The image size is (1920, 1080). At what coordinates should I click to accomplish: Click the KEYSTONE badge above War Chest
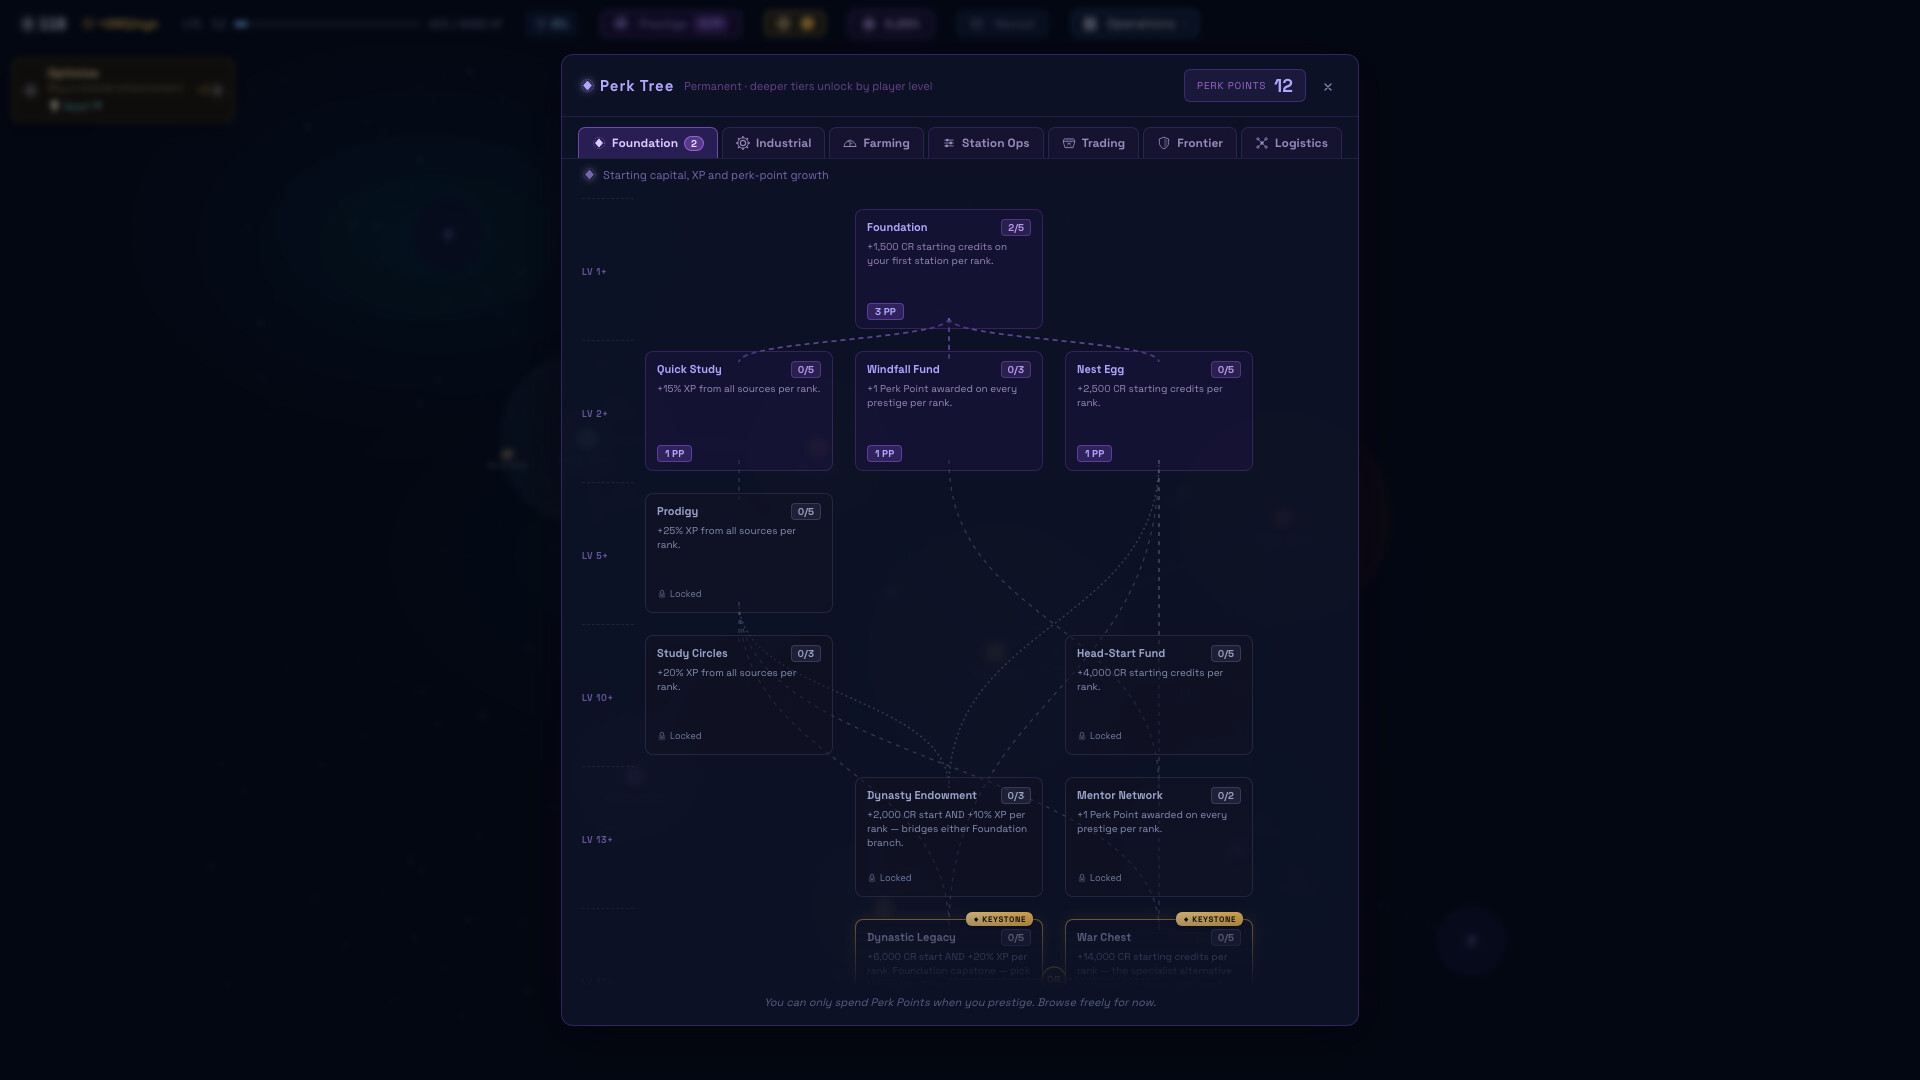tap(1210, 919)
